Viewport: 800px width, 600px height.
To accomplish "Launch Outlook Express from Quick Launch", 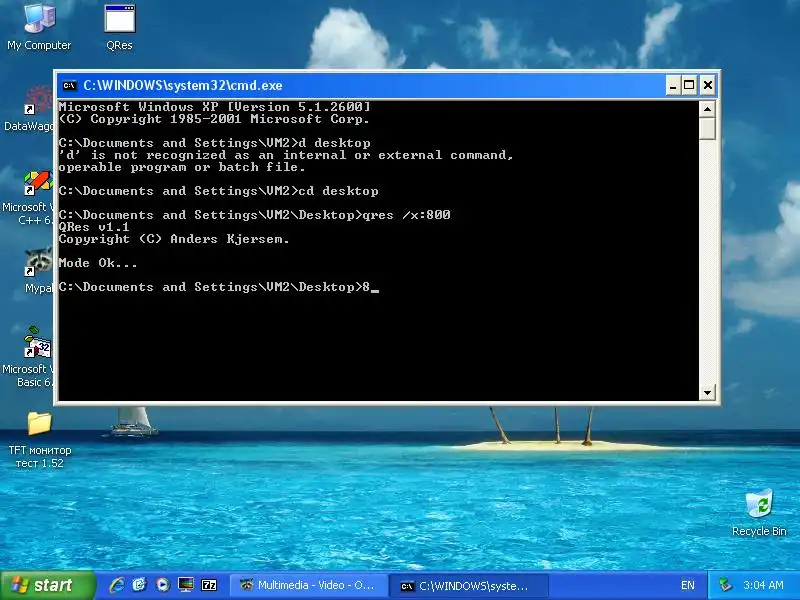I will (139, 585).
